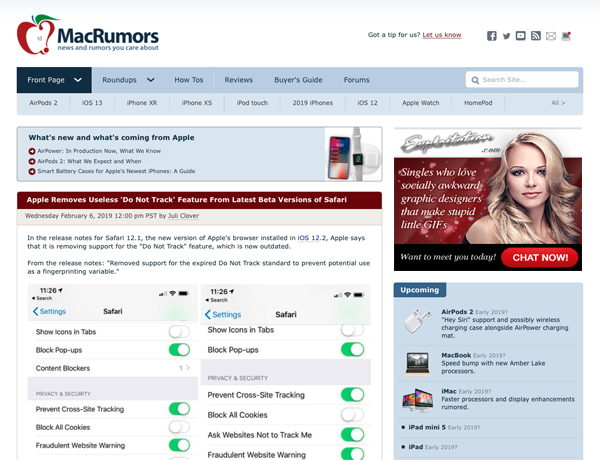
Task: Toggle Prevent Cross-Site Tracking in right screenshot
Action: (x=352, y=395)
